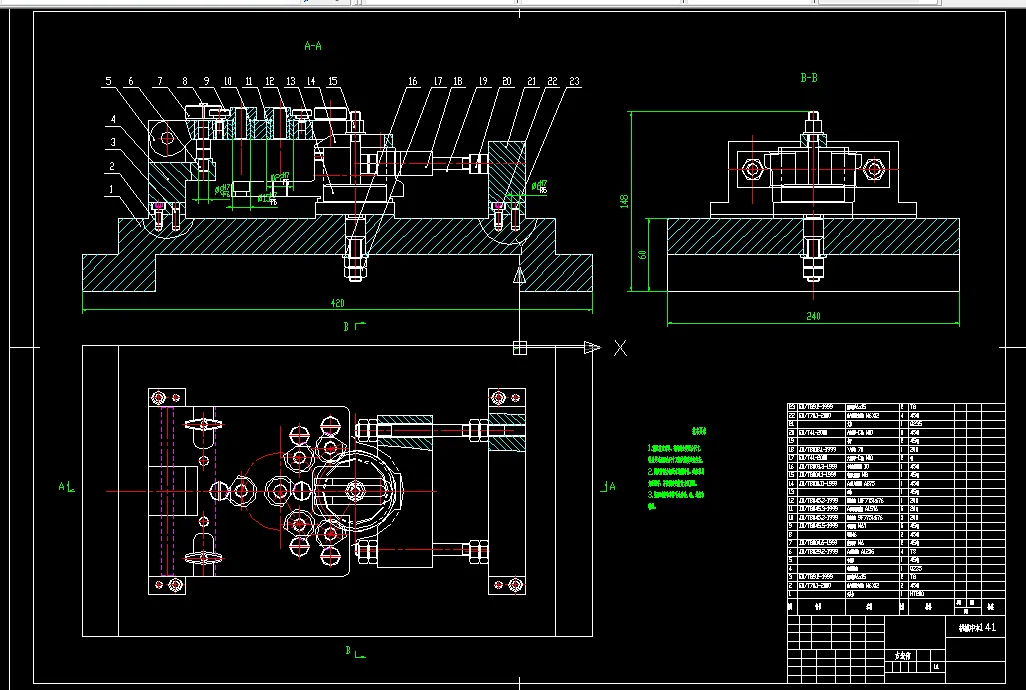1026x690 pixels.
Task: Select part balloon number 14
Action: pyautogui.click(x=311, y=81)
